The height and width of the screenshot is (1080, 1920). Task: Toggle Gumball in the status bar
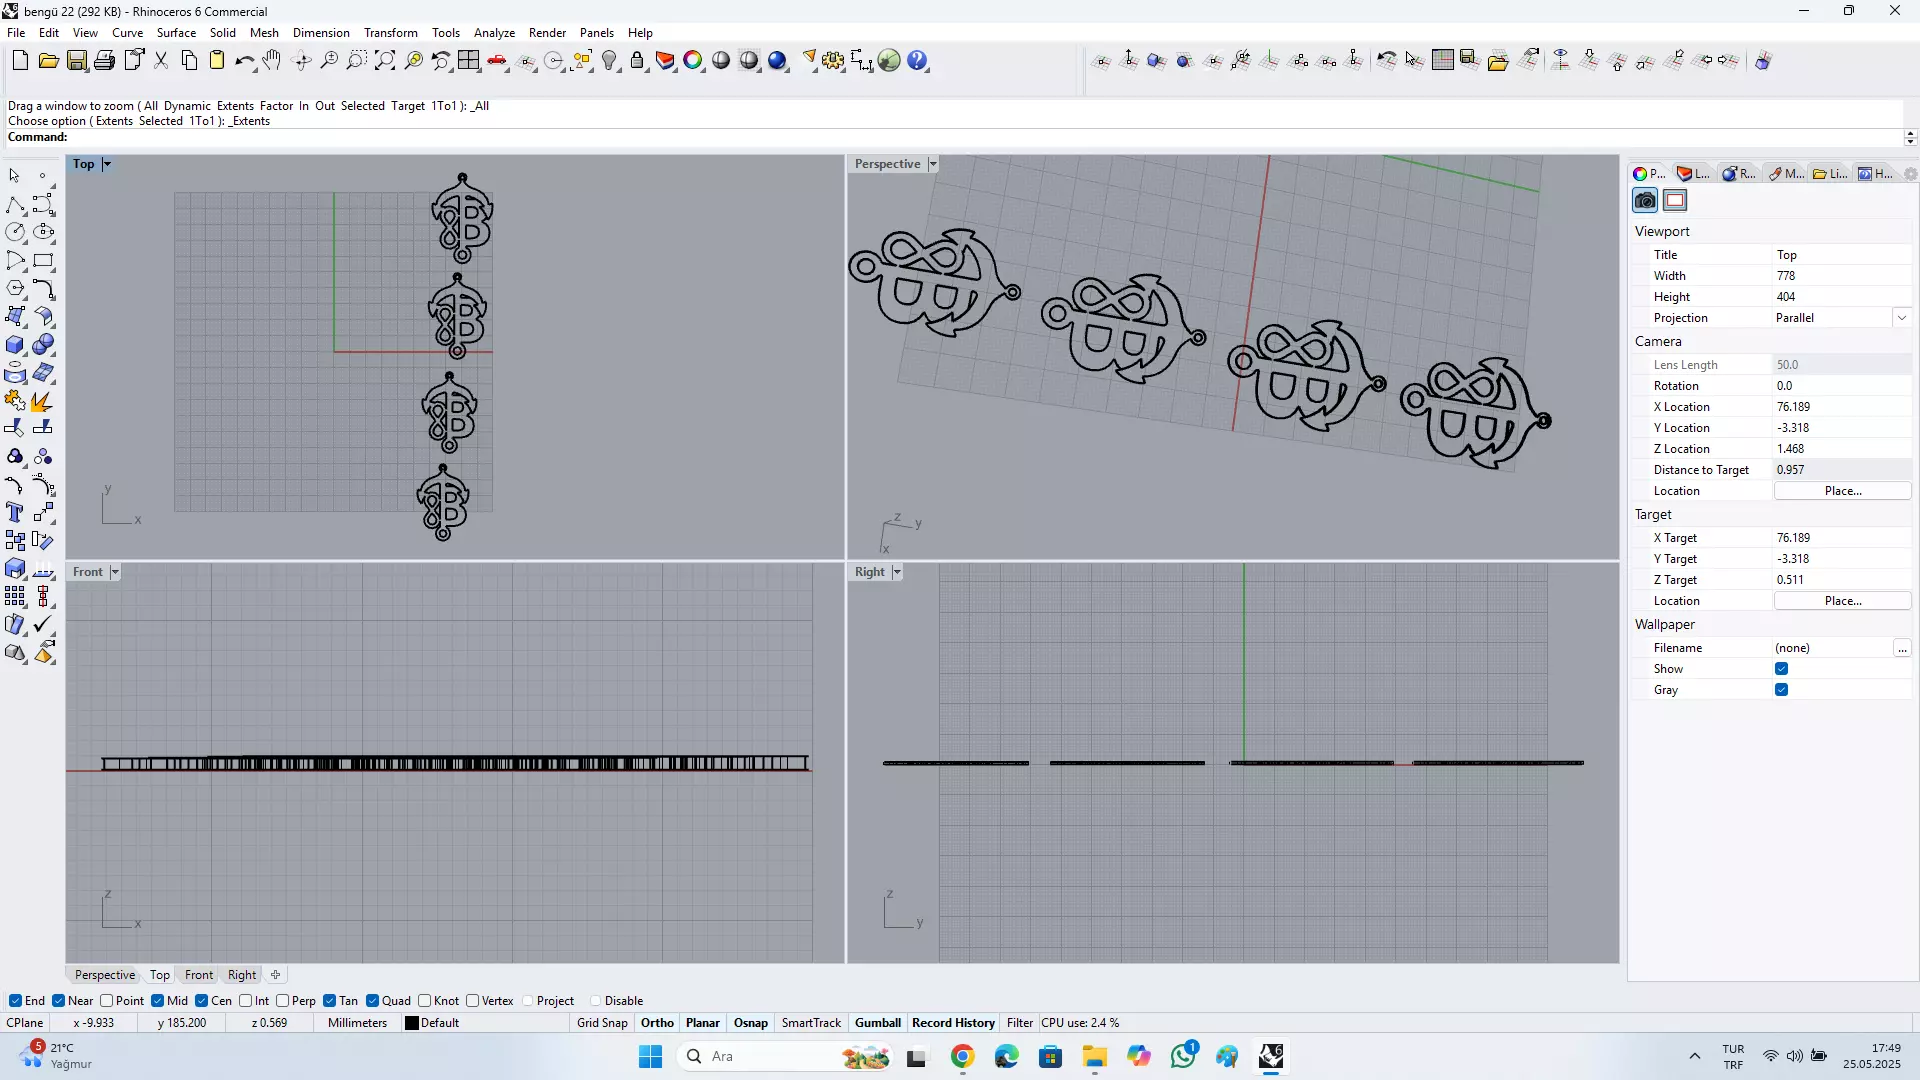click(877, 1023)
